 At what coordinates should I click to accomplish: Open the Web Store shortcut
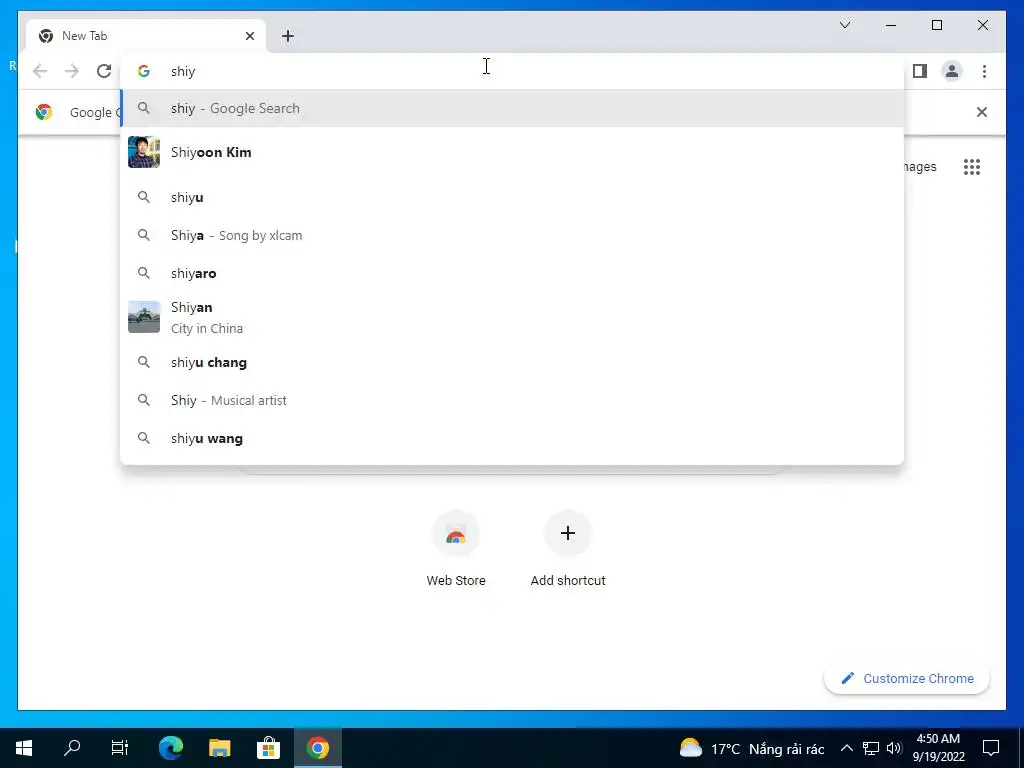(456, 550)
